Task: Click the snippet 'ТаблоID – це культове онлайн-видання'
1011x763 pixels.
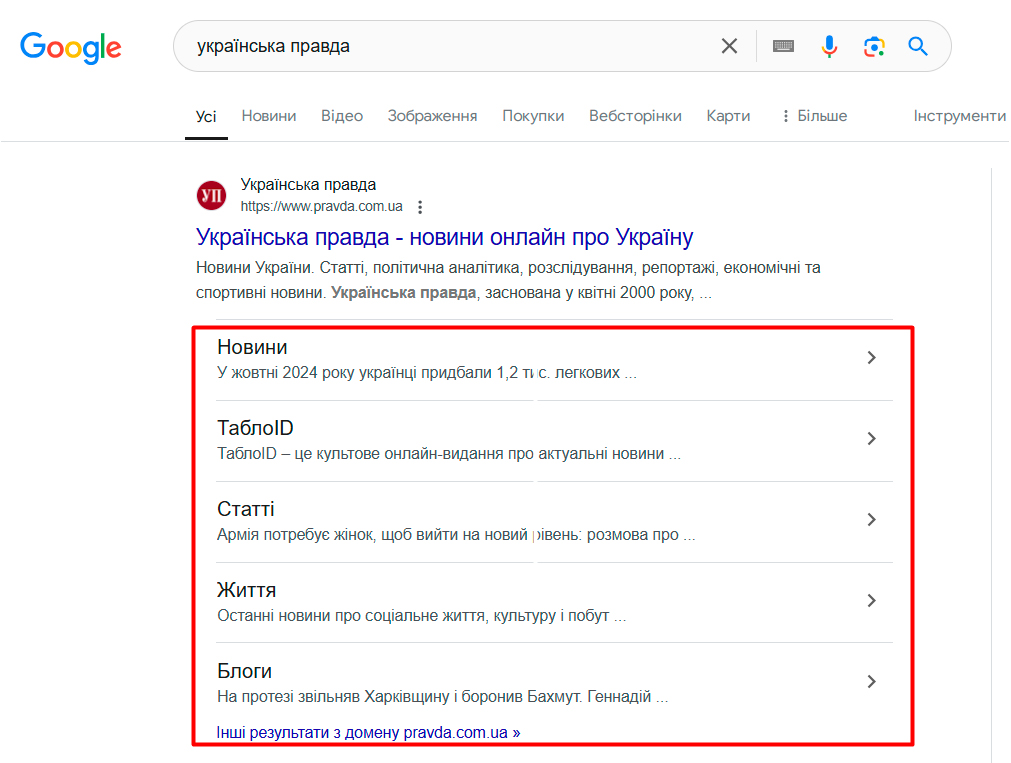Action: (449, 453)
